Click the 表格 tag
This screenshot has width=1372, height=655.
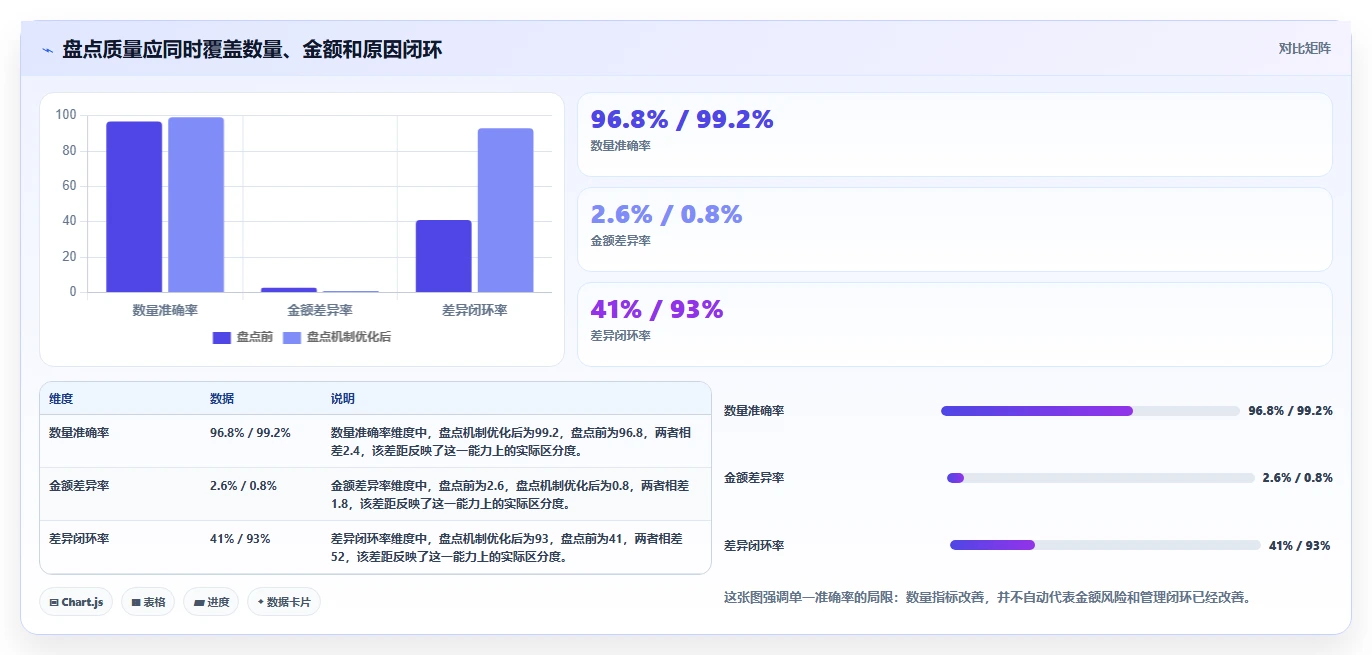[148, 602]
